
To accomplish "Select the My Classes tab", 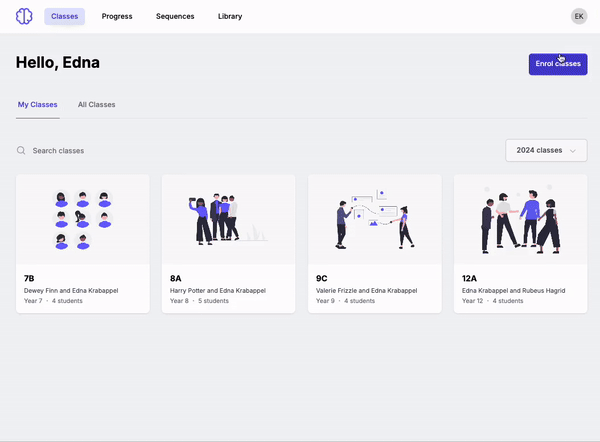I will click(37, 105).
